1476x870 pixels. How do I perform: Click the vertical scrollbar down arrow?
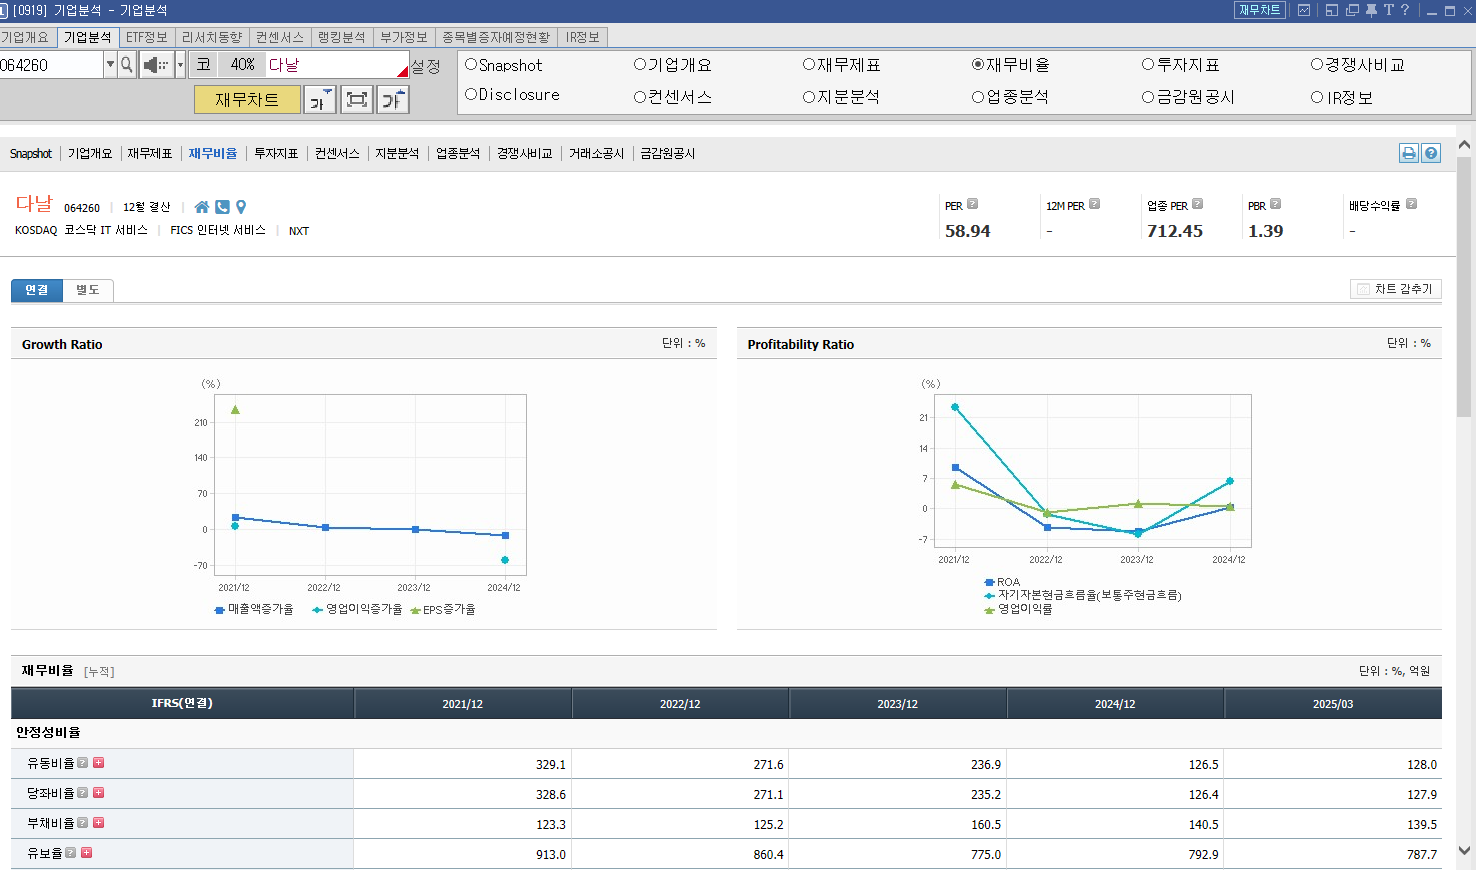pos(1464,851)
